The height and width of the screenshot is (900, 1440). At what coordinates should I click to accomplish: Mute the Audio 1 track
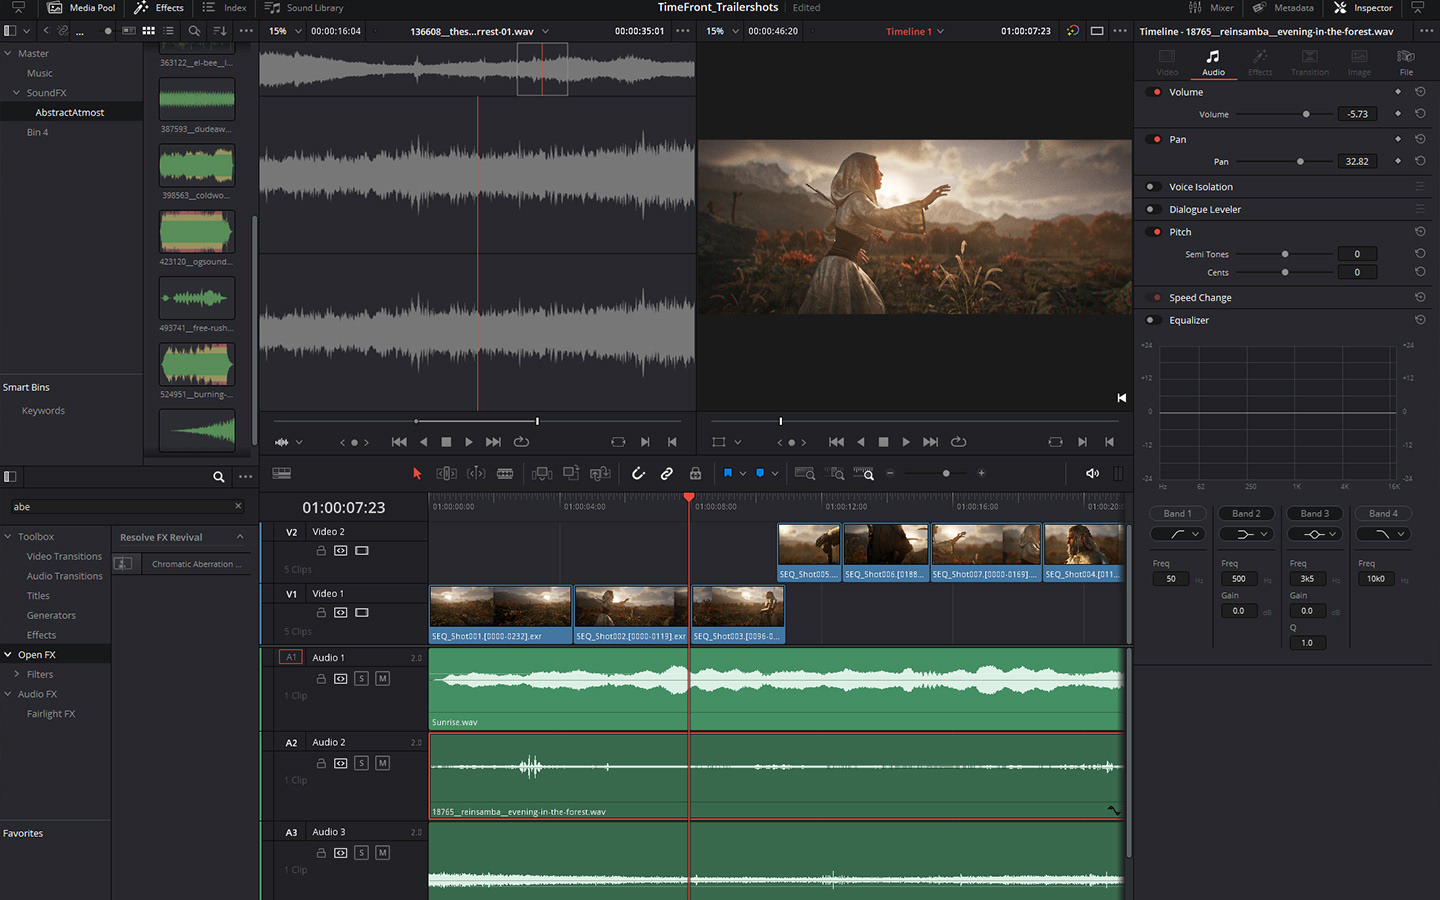[x=382, y=679]
